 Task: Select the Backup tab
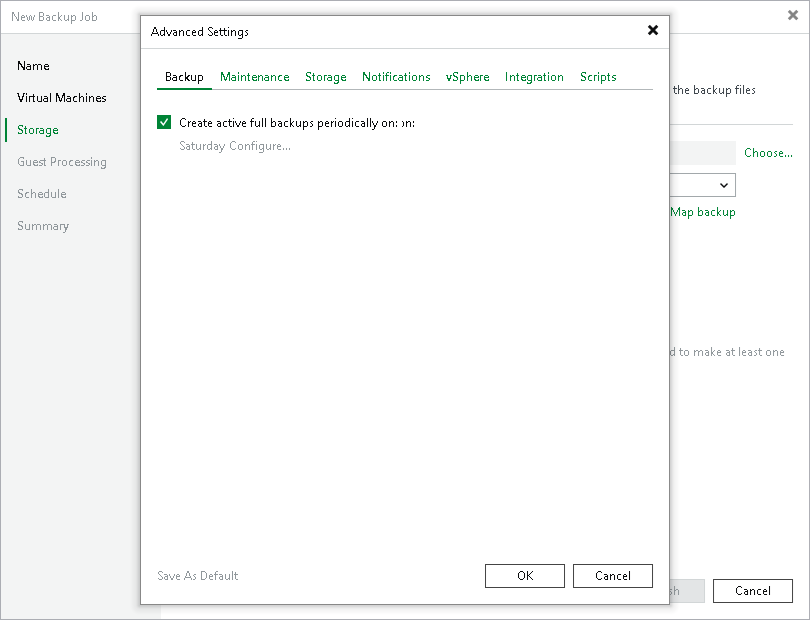click(x=184, y=77)
